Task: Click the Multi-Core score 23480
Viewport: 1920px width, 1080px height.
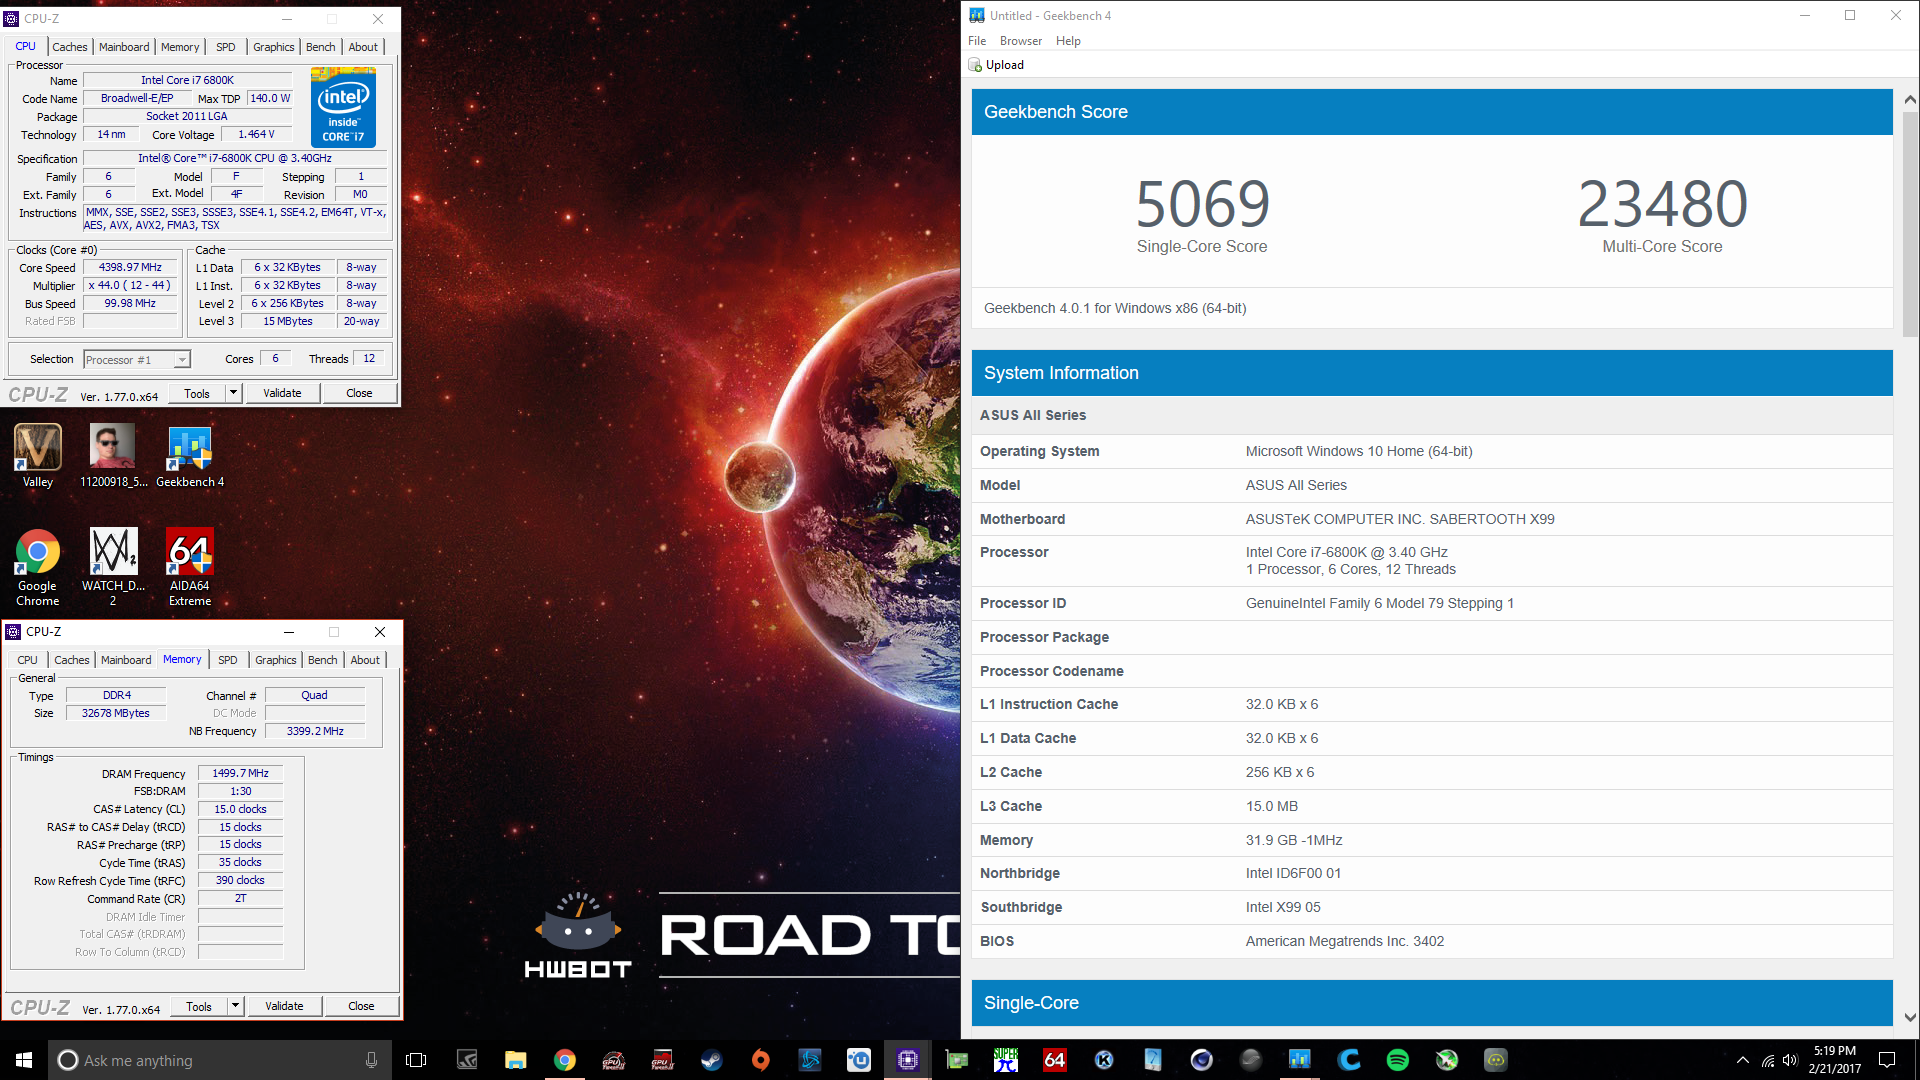Action: point(1662,204)
